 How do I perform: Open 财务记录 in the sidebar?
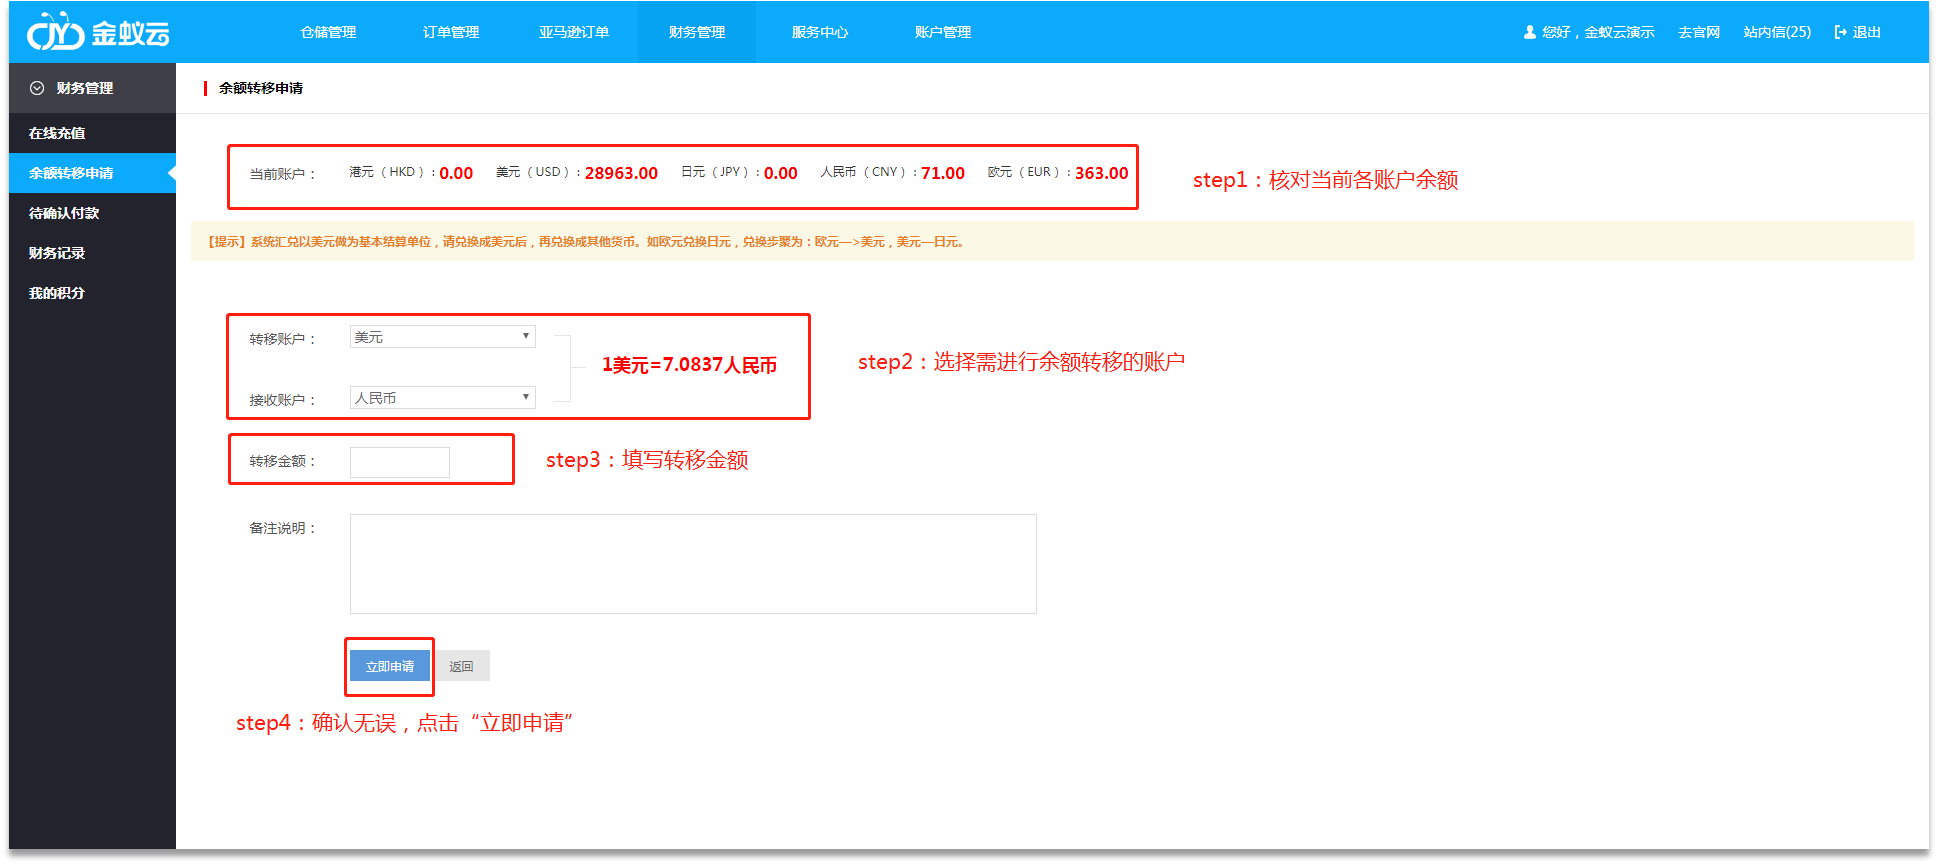click(57, 253)
